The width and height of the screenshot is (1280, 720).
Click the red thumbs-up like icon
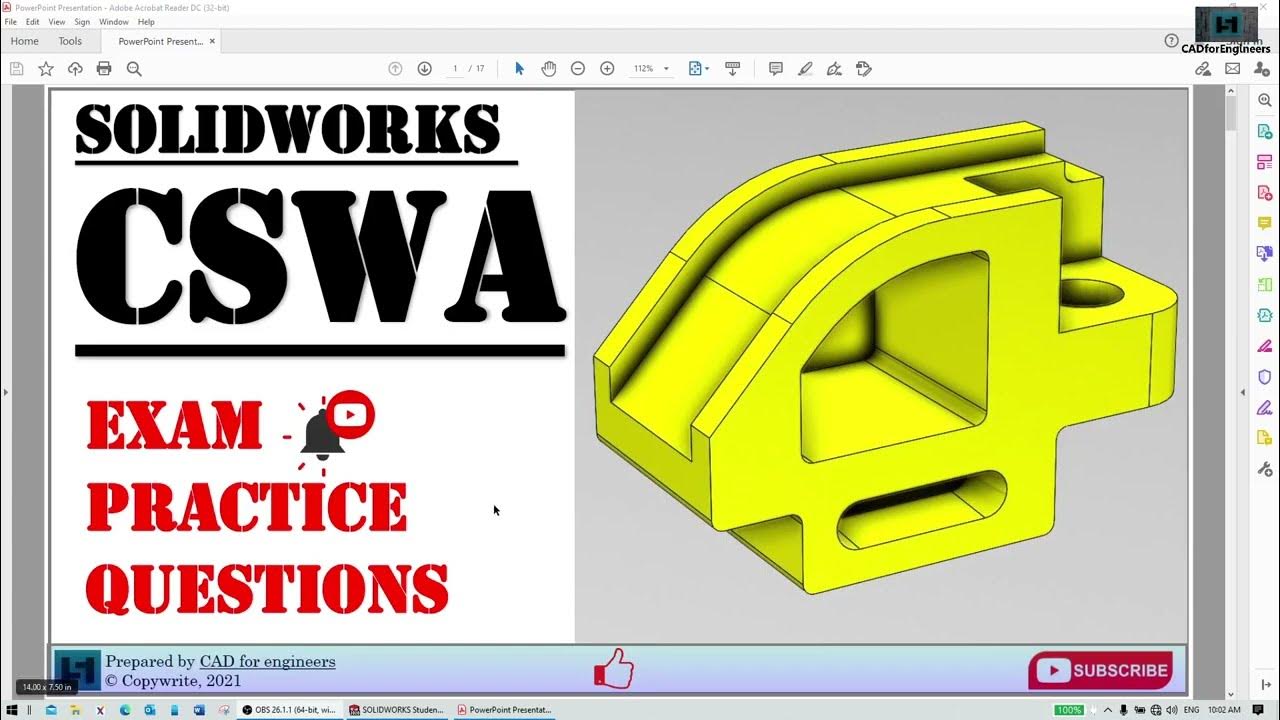pyautogui.click(x=614, y=669)
